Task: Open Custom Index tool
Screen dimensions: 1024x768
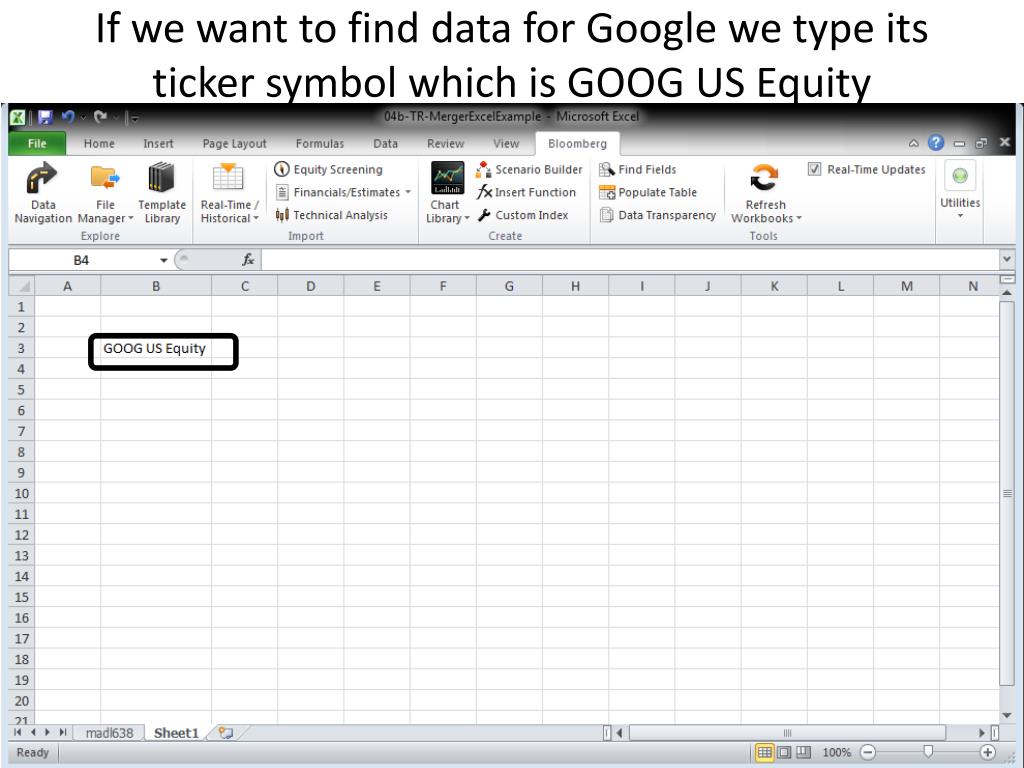Action: tap(522, 215)
